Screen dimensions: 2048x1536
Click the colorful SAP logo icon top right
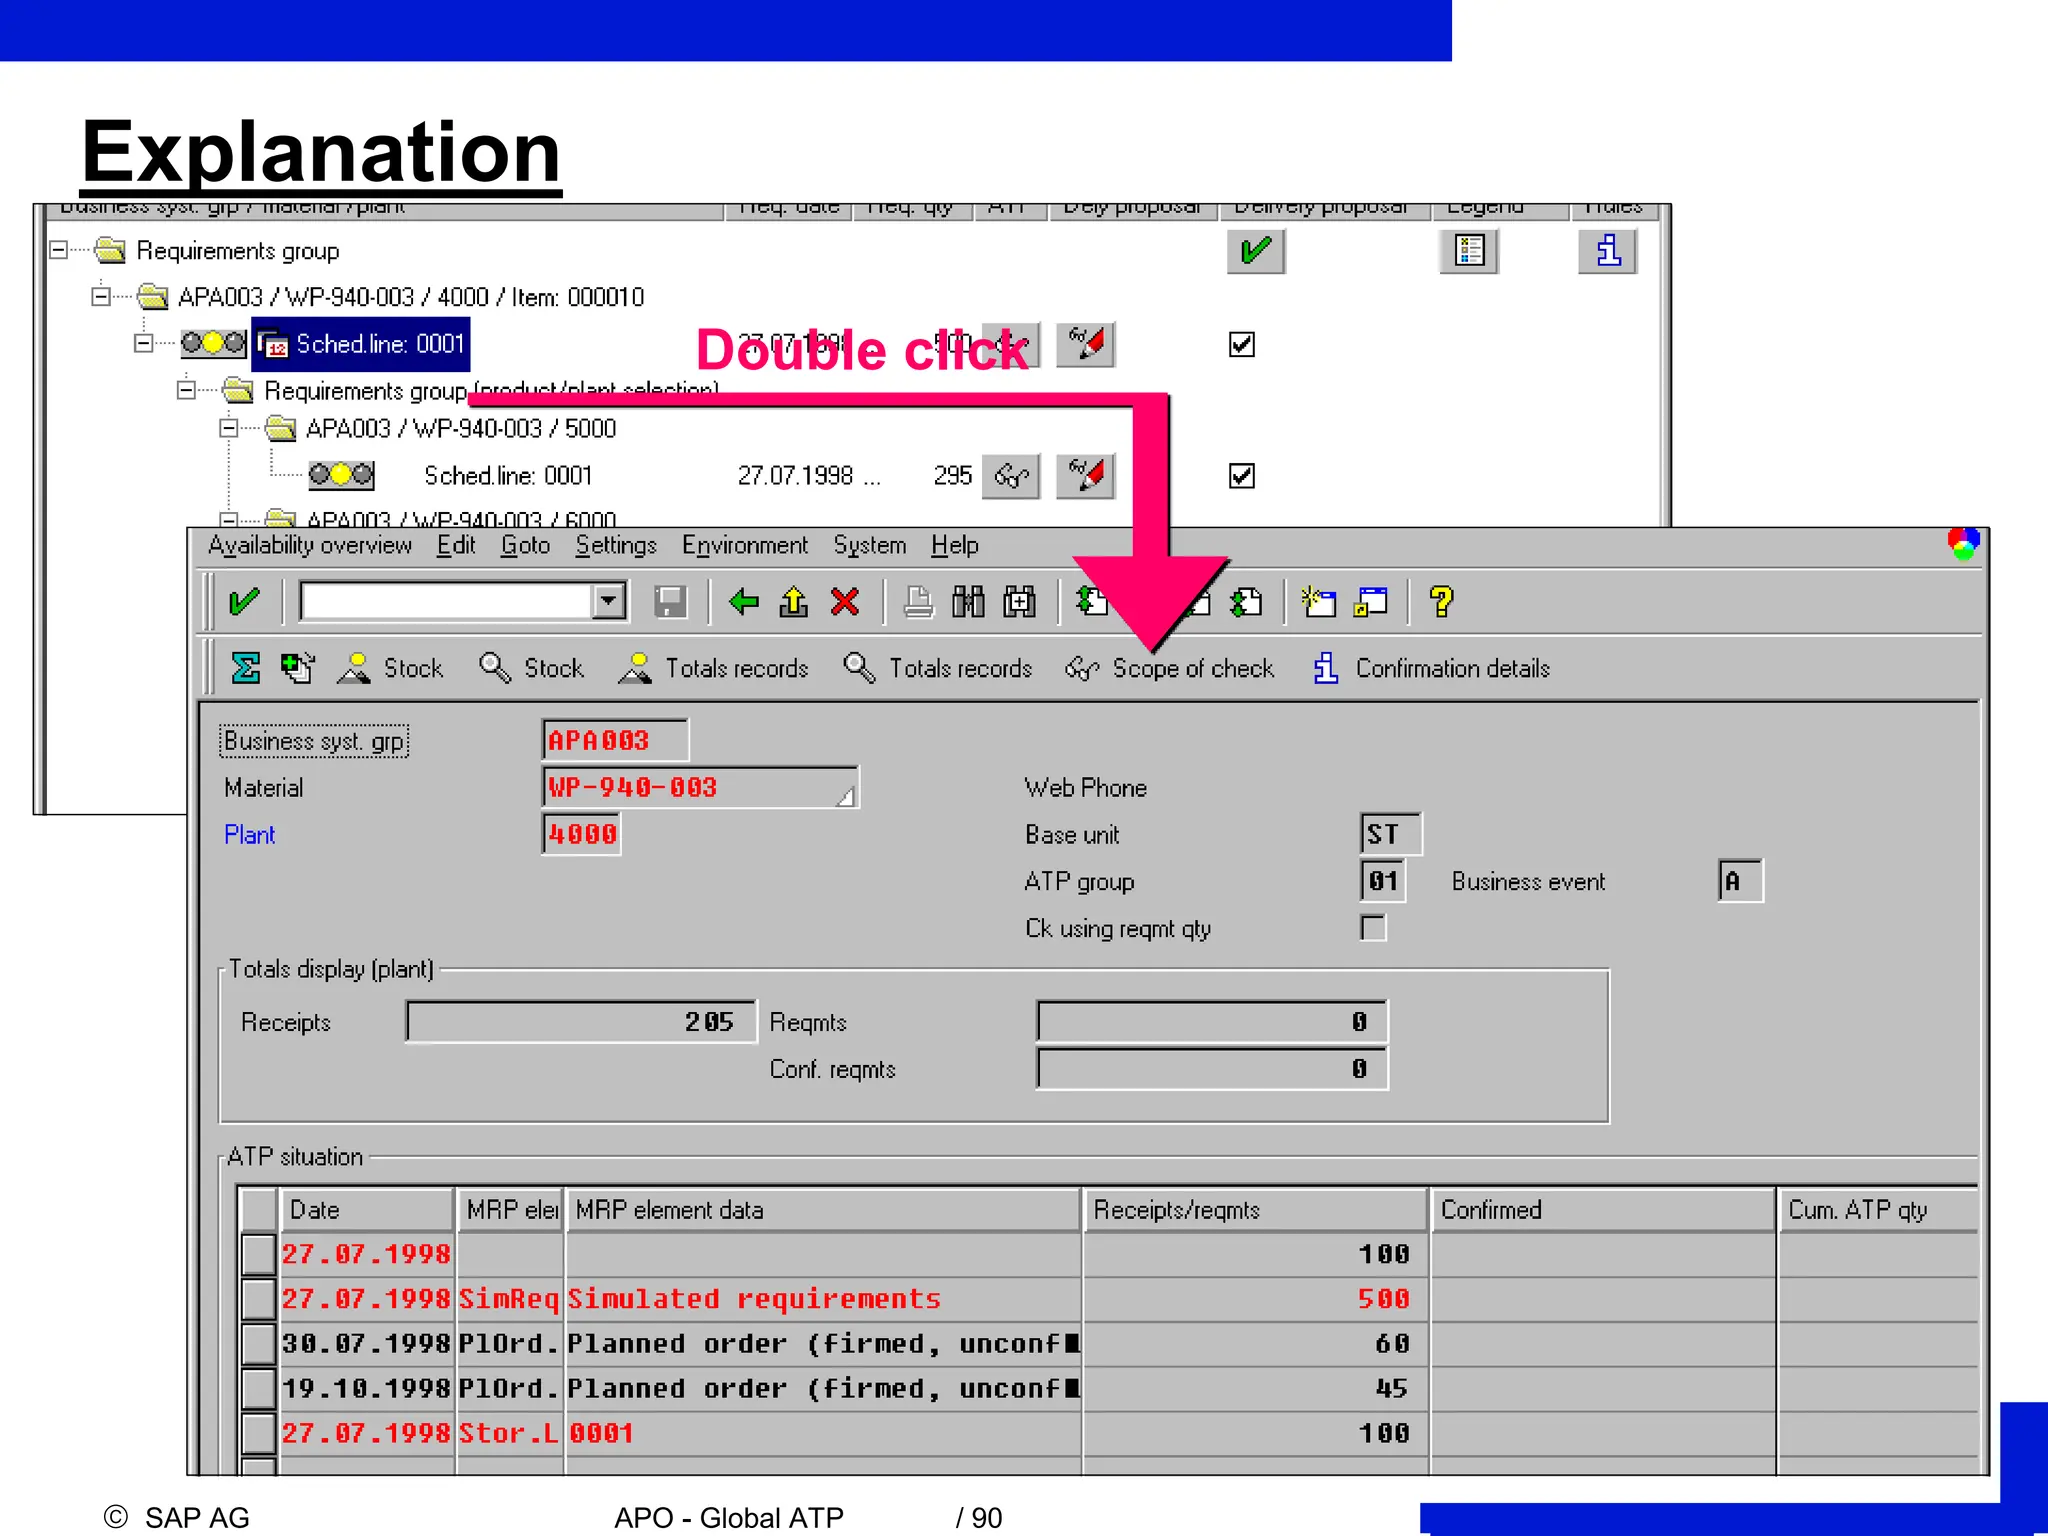[1963, 544]
